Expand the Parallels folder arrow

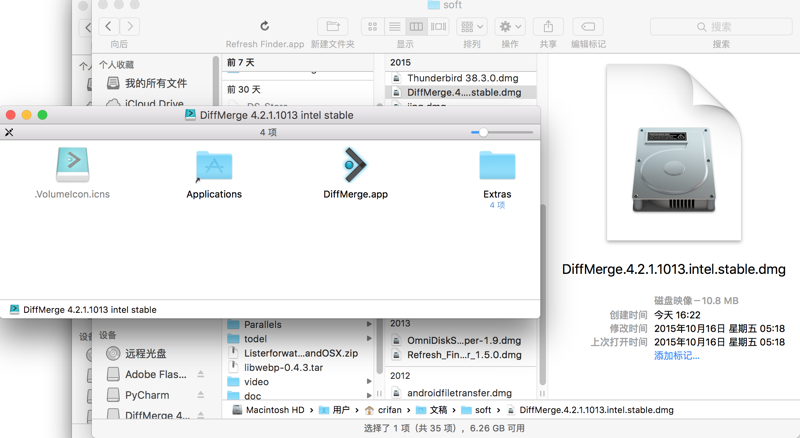tap(368, 324)
